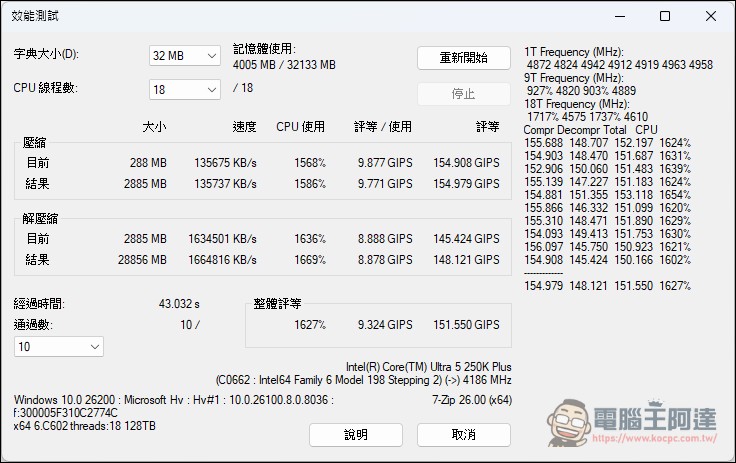Click the x64 6.C602 threads:18 128TB line

(x=84, y=426)
